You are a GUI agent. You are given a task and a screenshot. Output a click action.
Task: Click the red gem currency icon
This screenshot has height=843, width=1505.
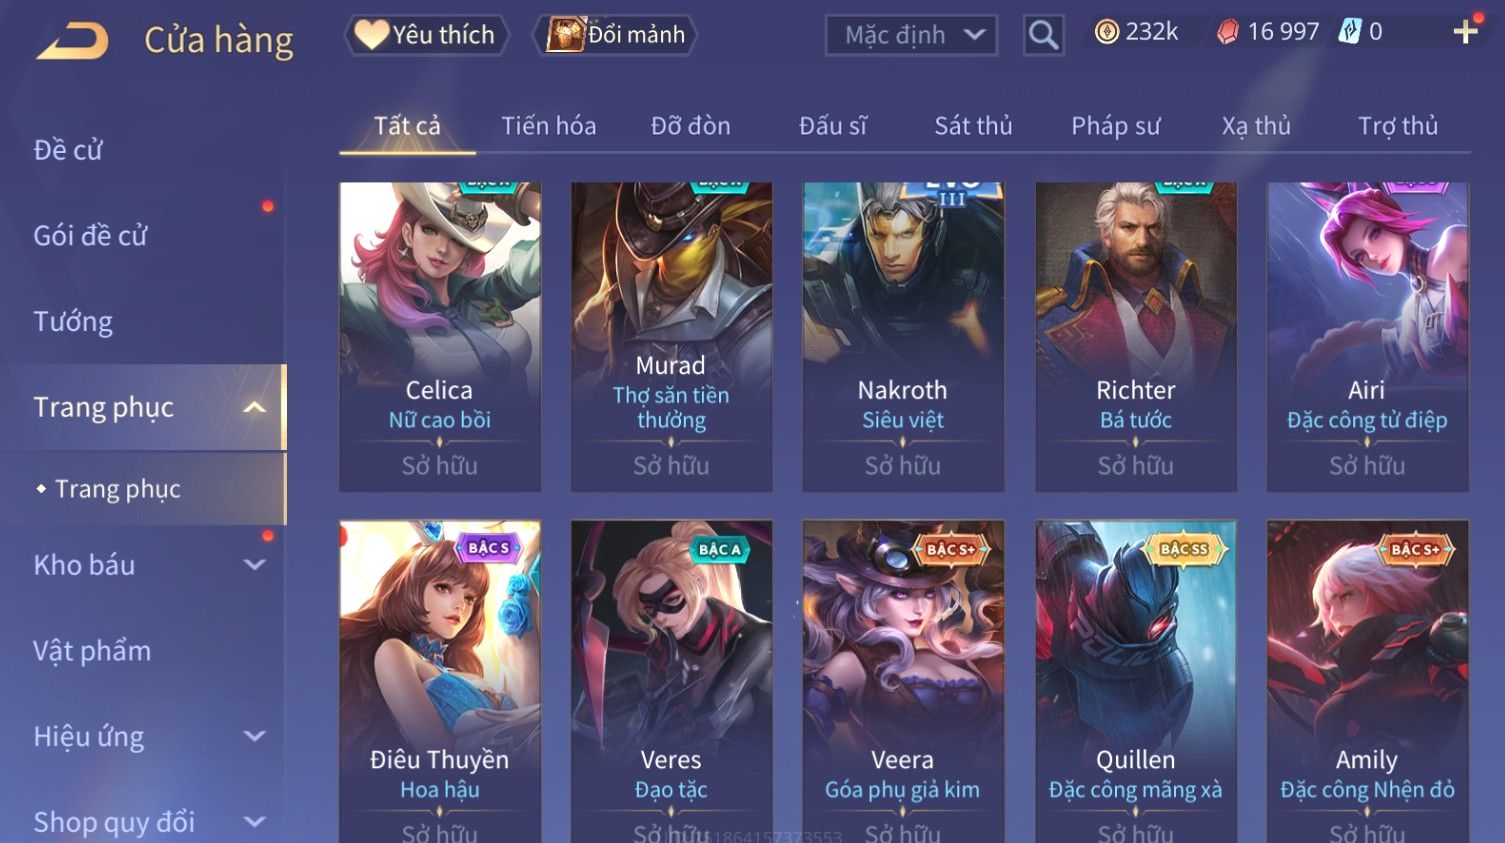point(1227,32)
